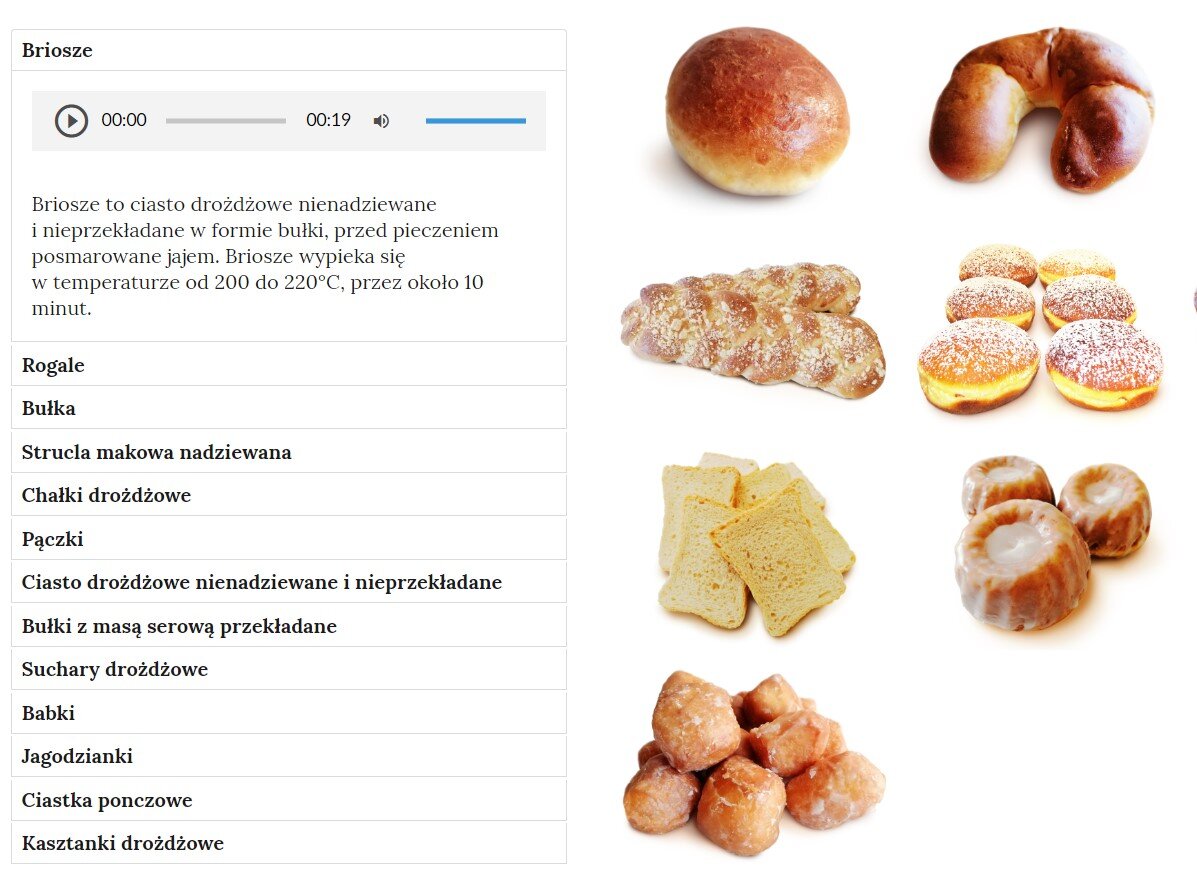This screenshot has height=877, width=1197.
Task: Expand the Bułka section
Action: 289,408
